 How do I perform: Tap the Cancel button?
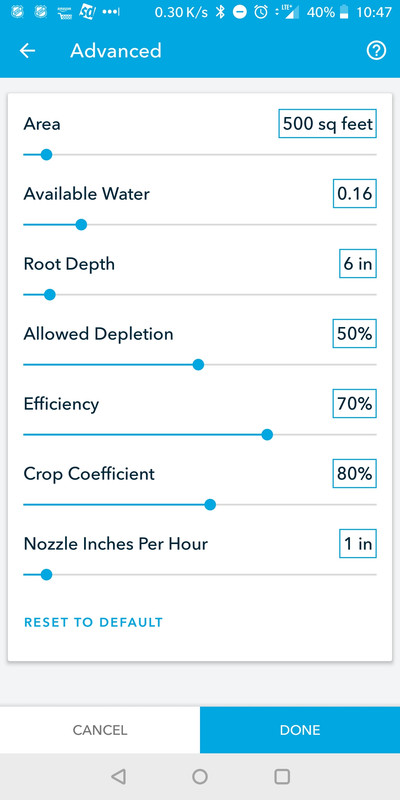coord(100,730)
